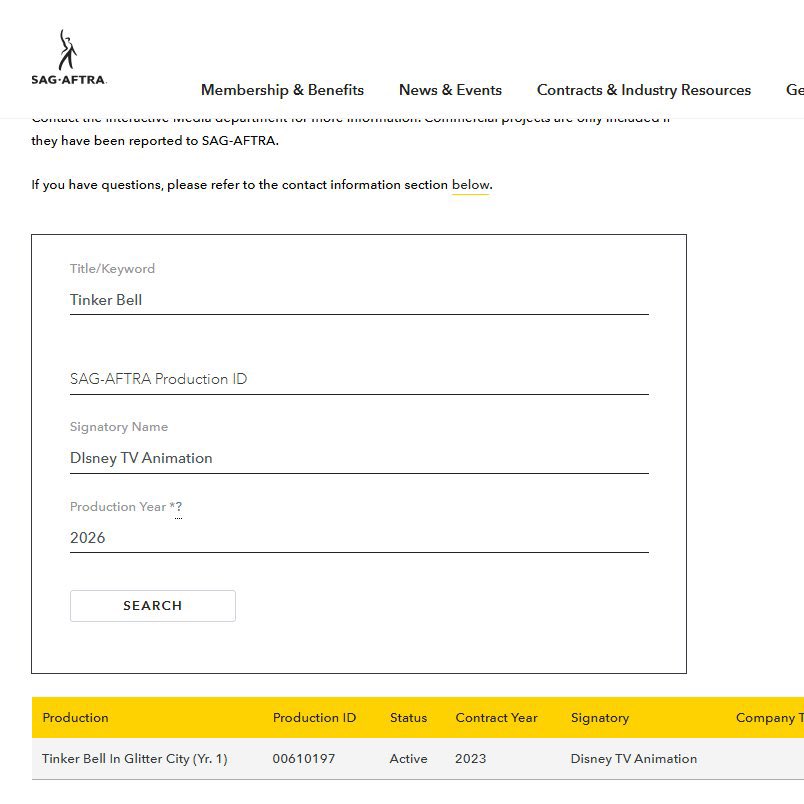Sort by Production ID column header
This screenshot has height=804, width=804.
(x=314, y=717)
